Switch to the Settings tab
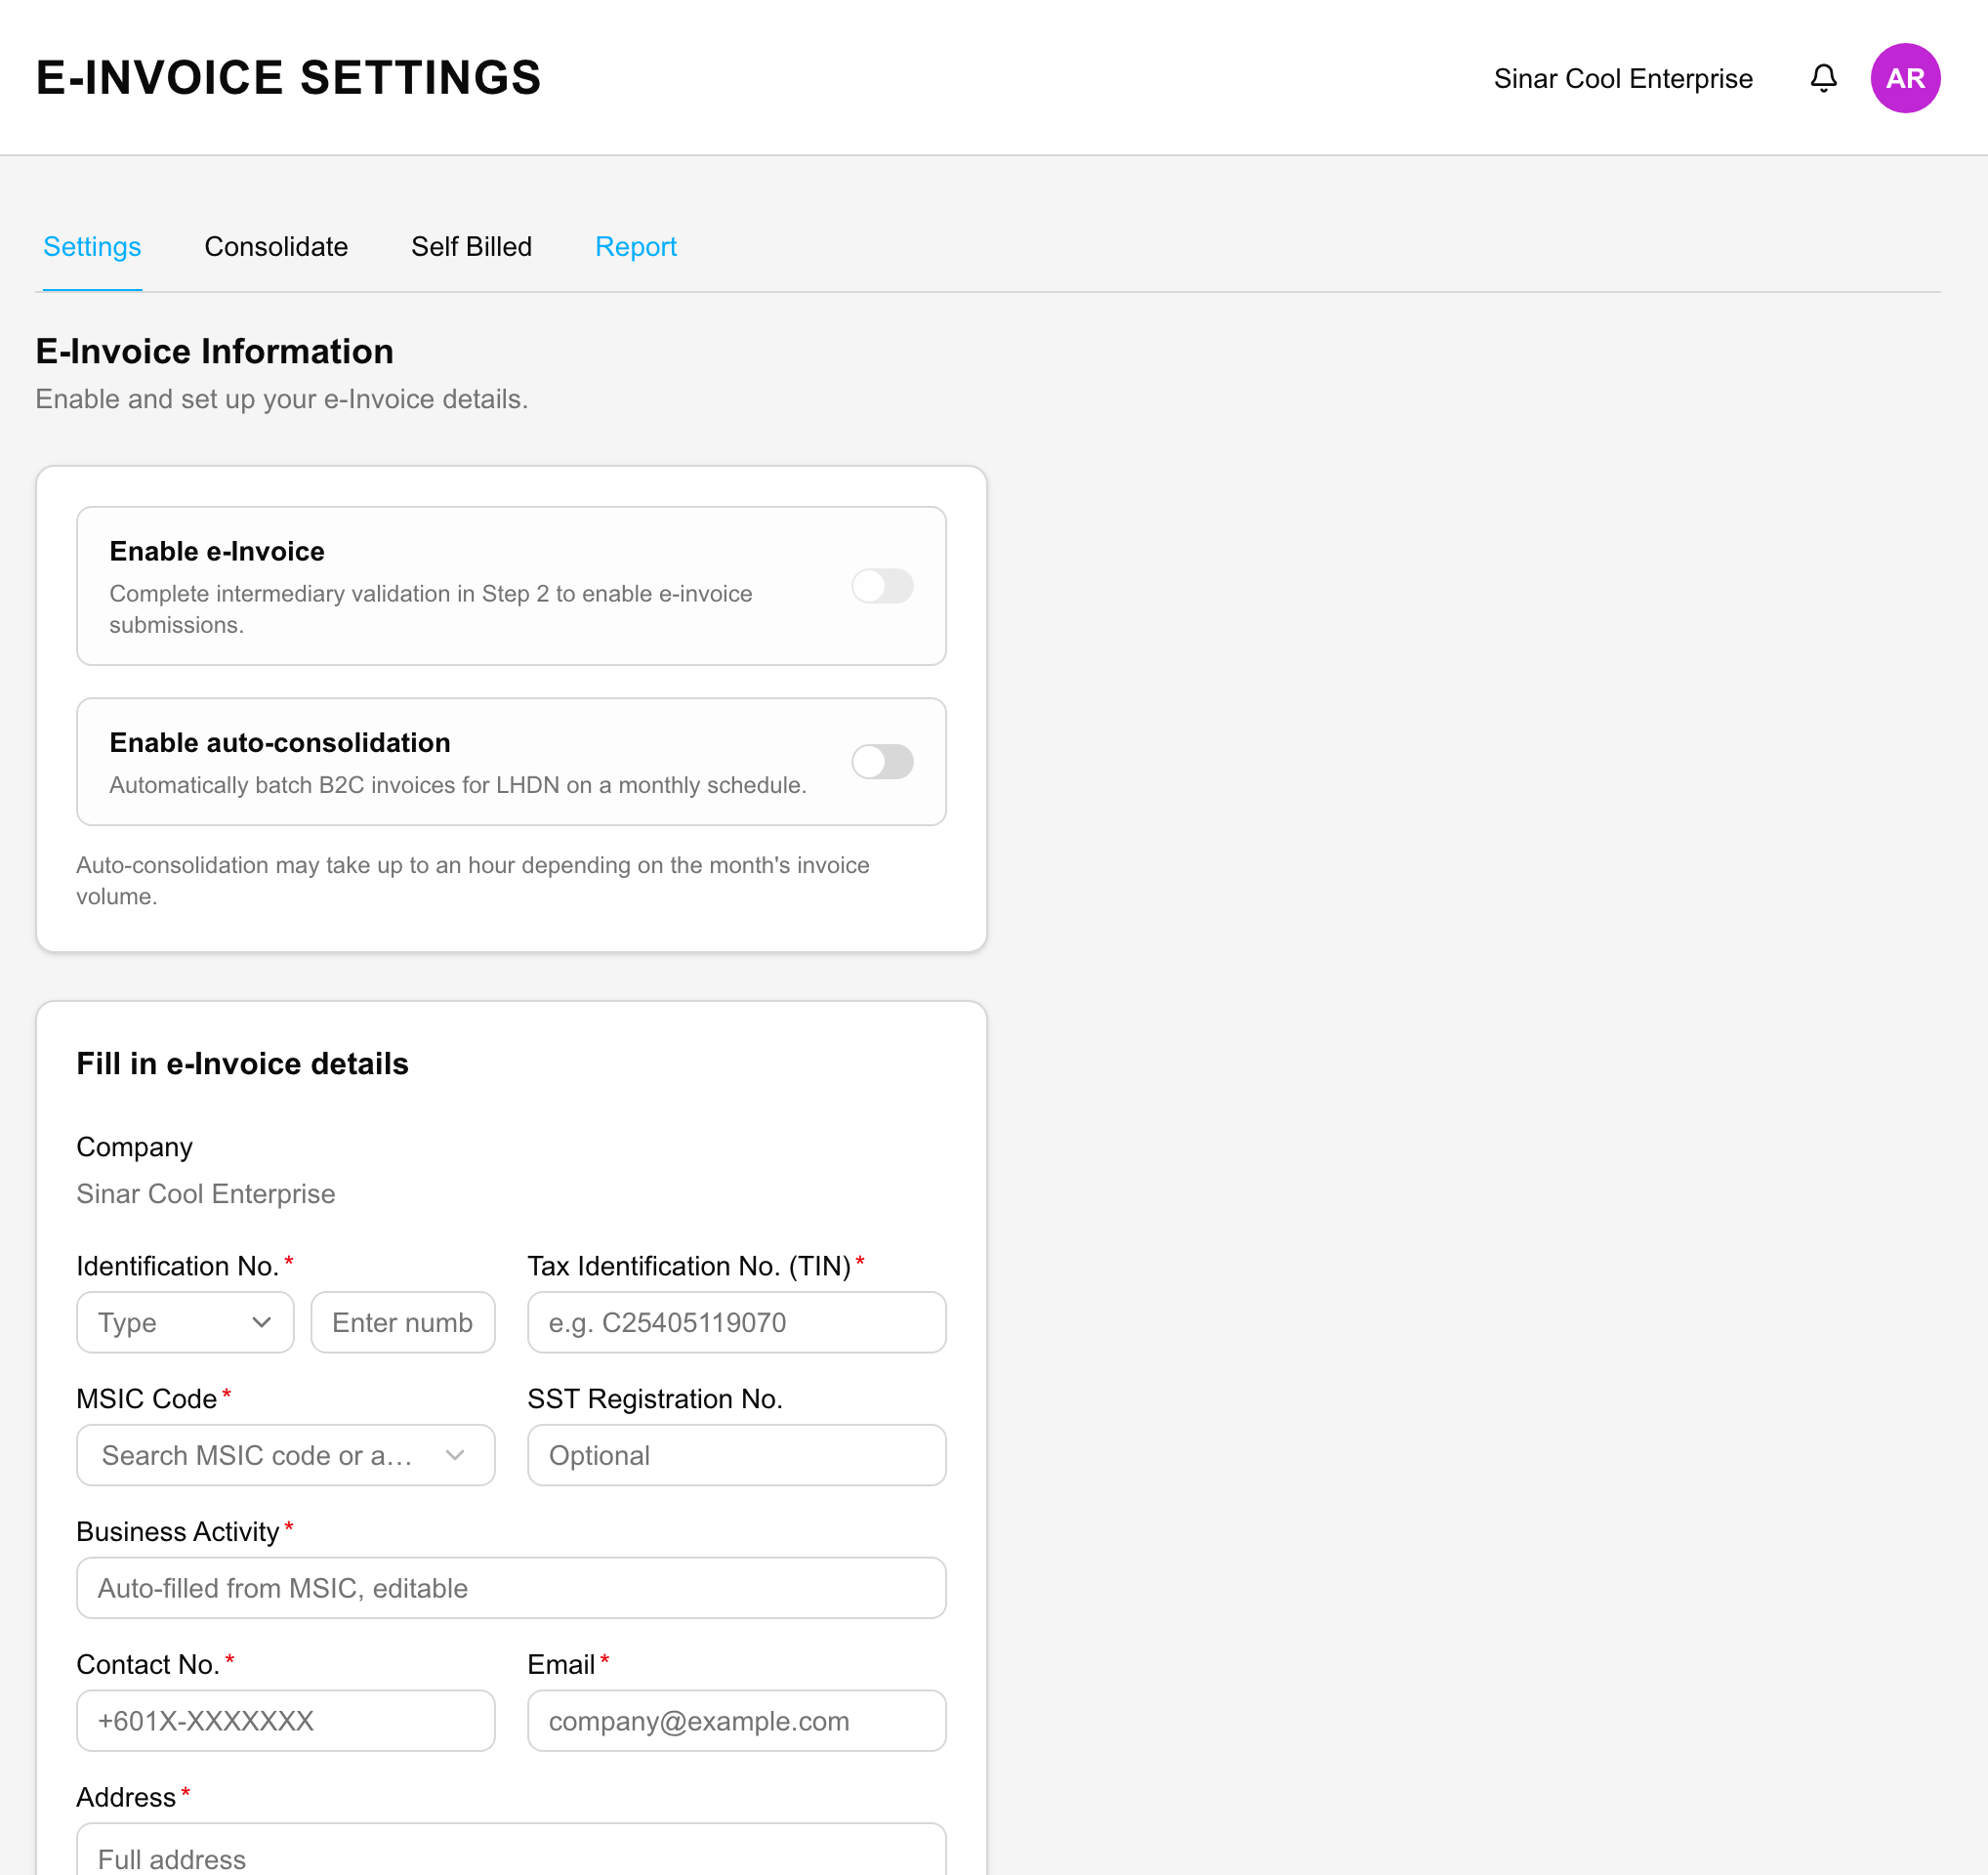 92,247
